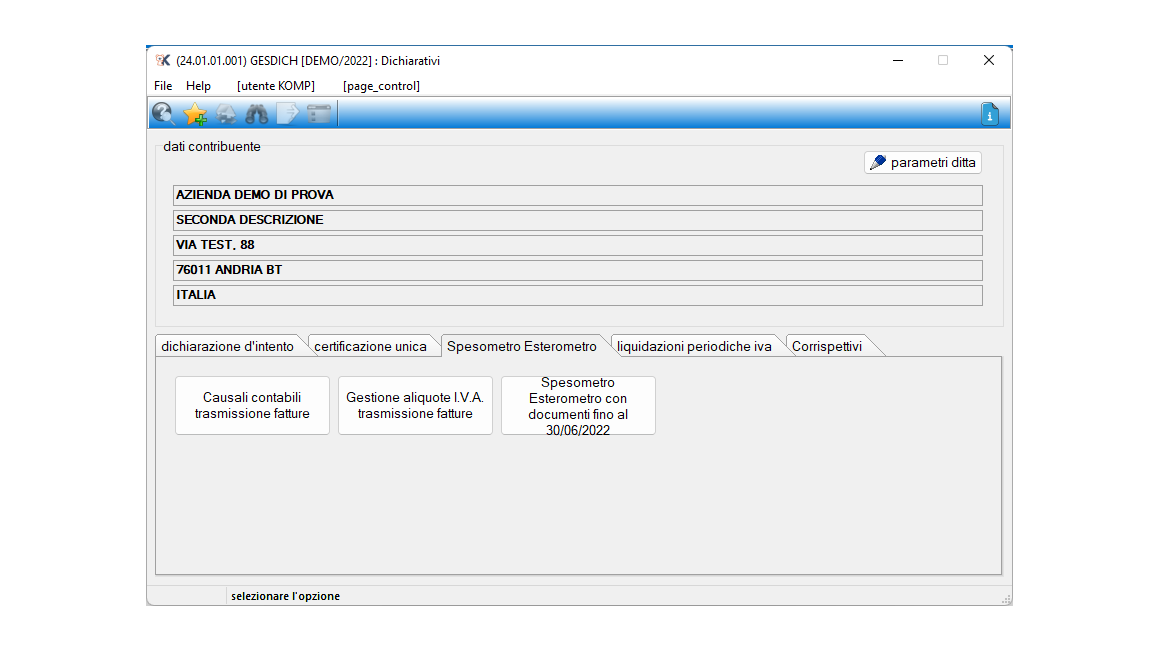Click the VIA TEST, 88 address field
1152x648 pixels.
[x=577, y=245]
